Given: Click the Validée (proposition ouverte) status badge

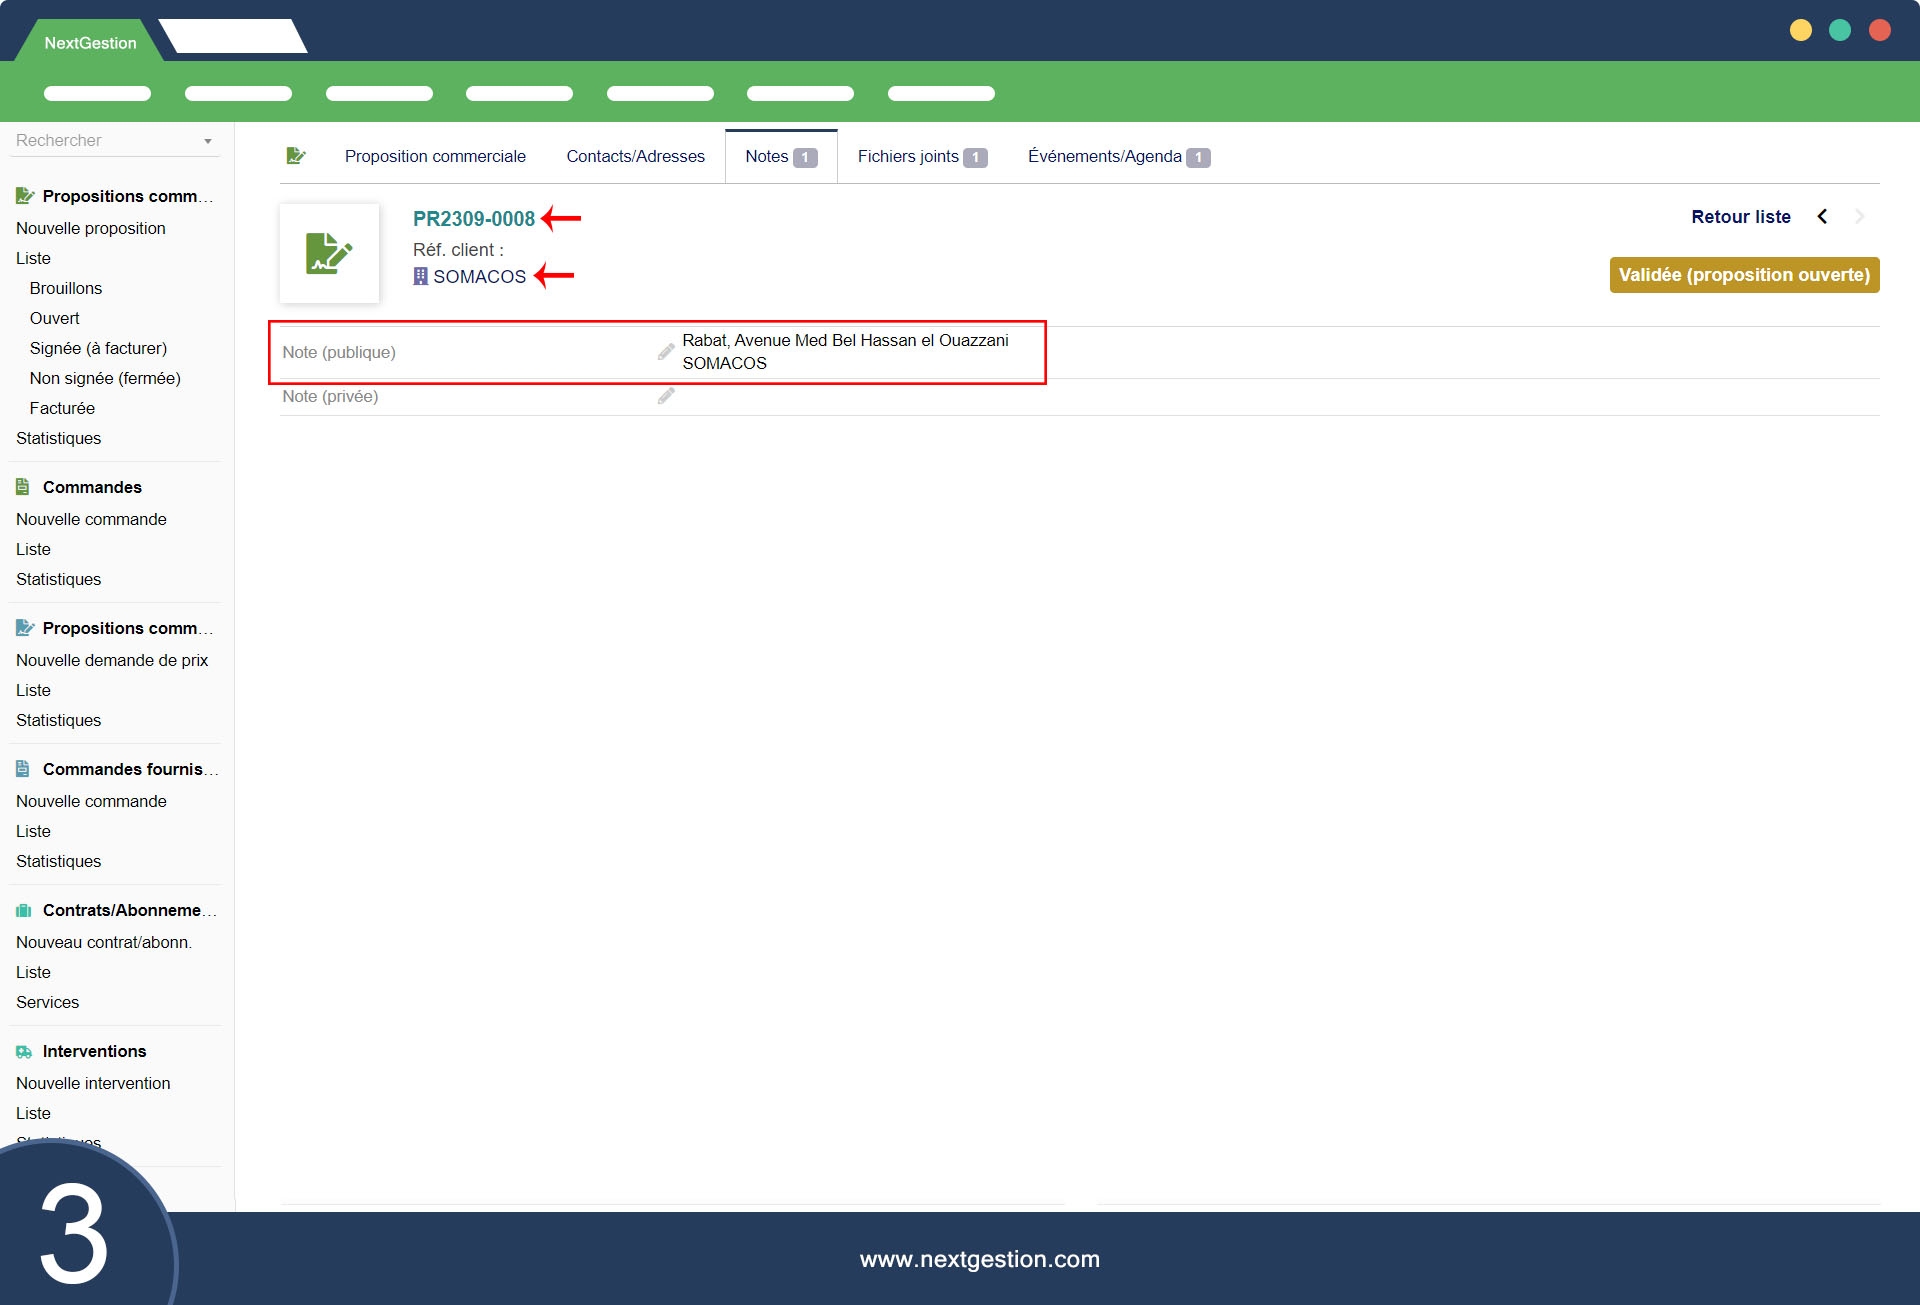Looking at the screenshot, I should 1744,275.
